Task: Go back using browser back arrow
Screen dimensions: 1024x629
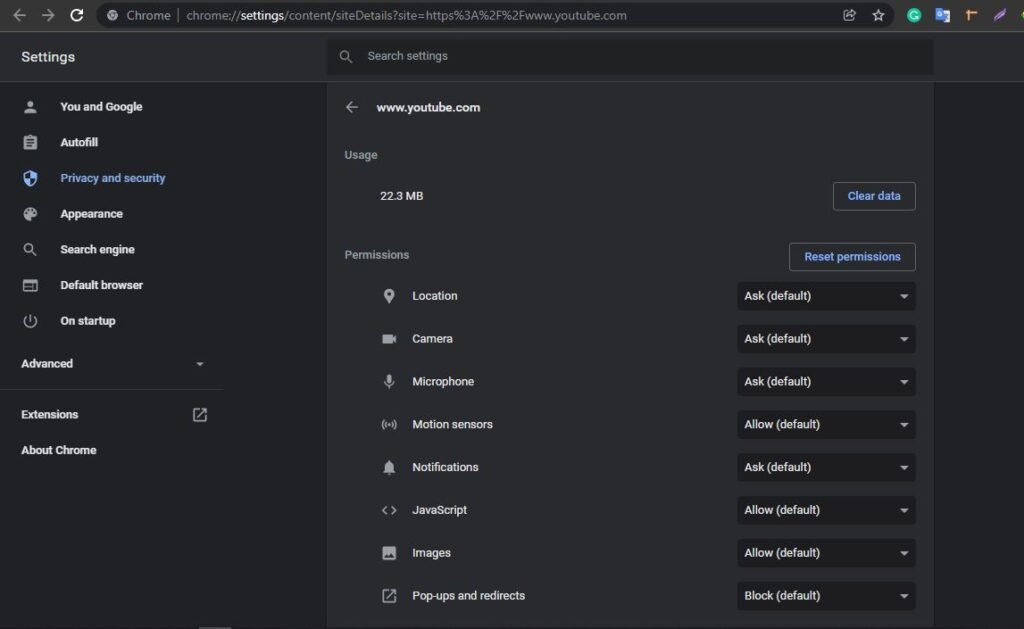Action: pyautogui.click(x=20, y=15)
